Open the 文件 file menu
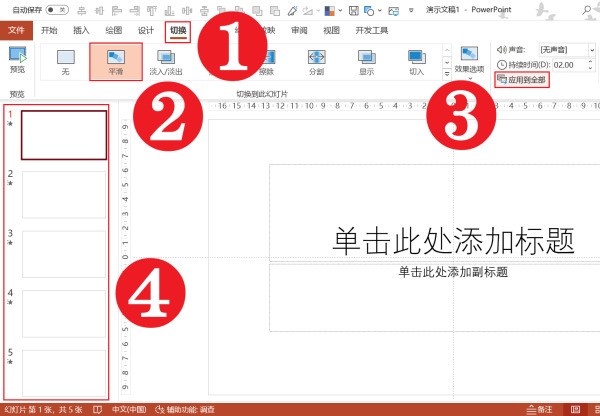Viewport: 600px width, 416px height. pos(15,30)
